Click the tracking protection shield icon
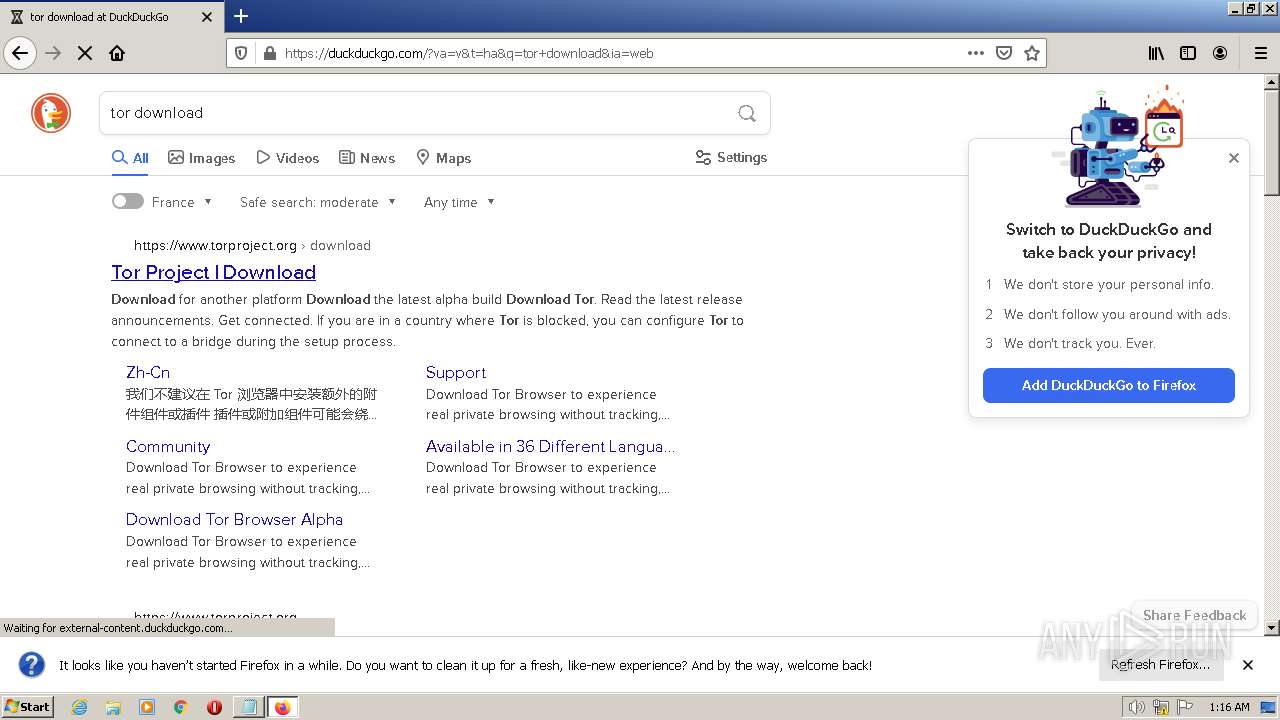This screenshot has height=720, width=1280. pyautogui.click(x=241, y=53)
